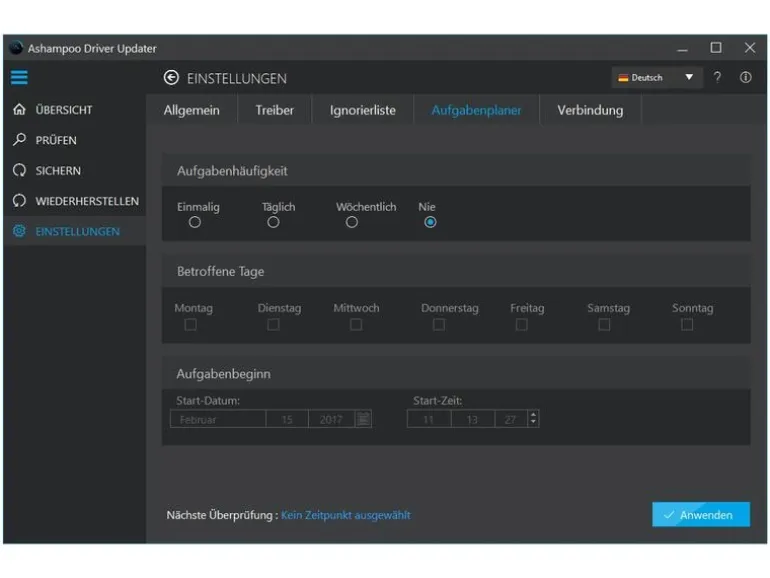Image resolution: width=770 pixels, height=578 pixels.
Task: Check the Sonntag checkbox
Action: click(687, 325)
